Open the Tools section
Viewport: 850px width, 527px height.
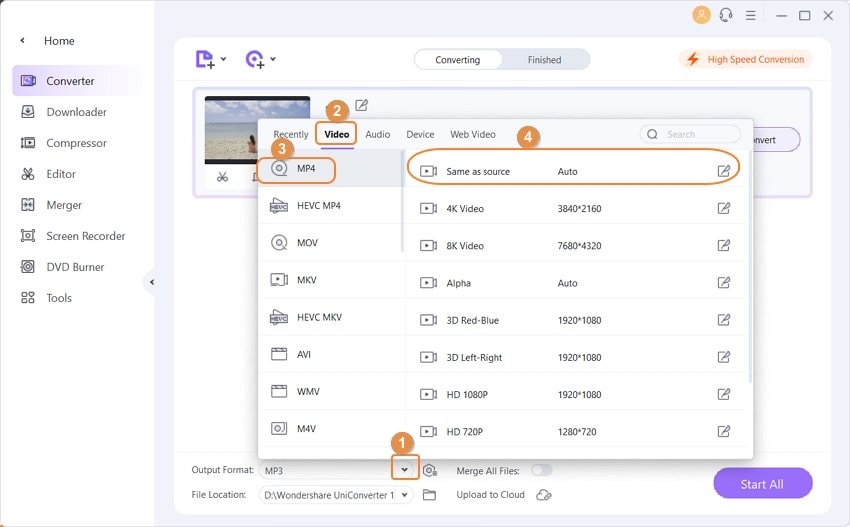point(46,298)
